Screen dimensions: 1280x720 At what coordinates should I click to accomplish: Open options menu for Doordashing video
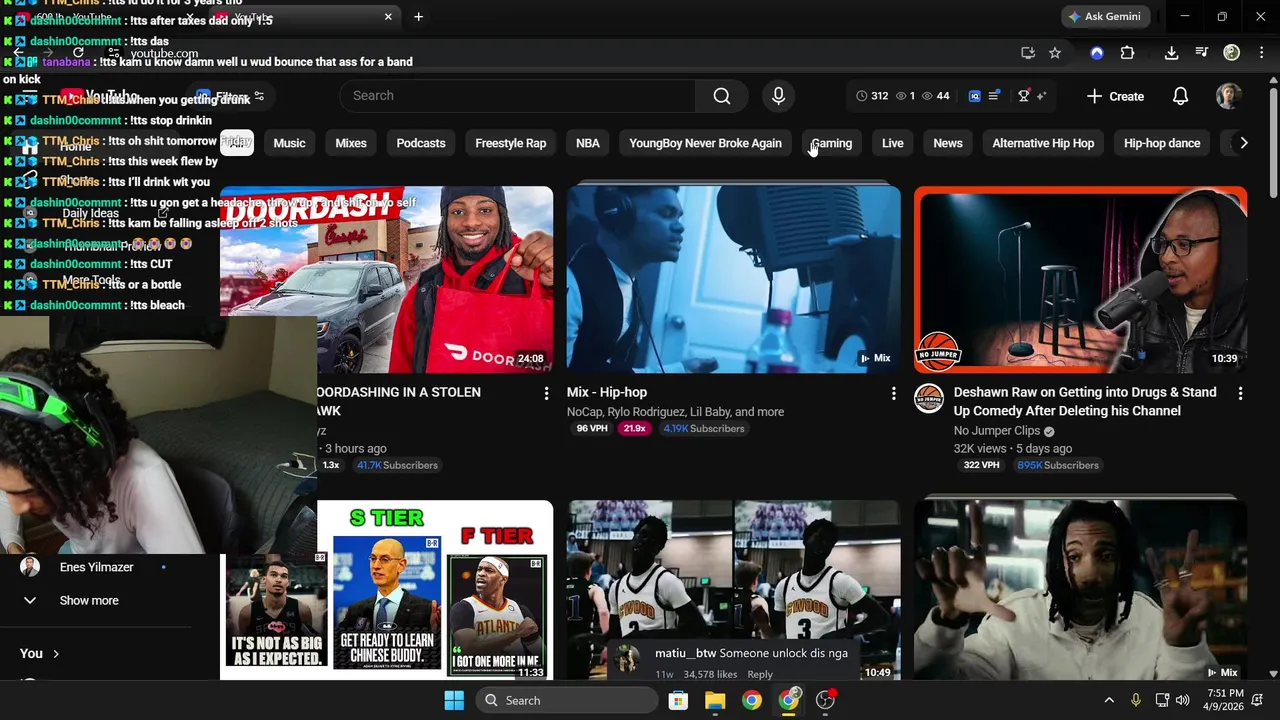[x=546, y=394]
